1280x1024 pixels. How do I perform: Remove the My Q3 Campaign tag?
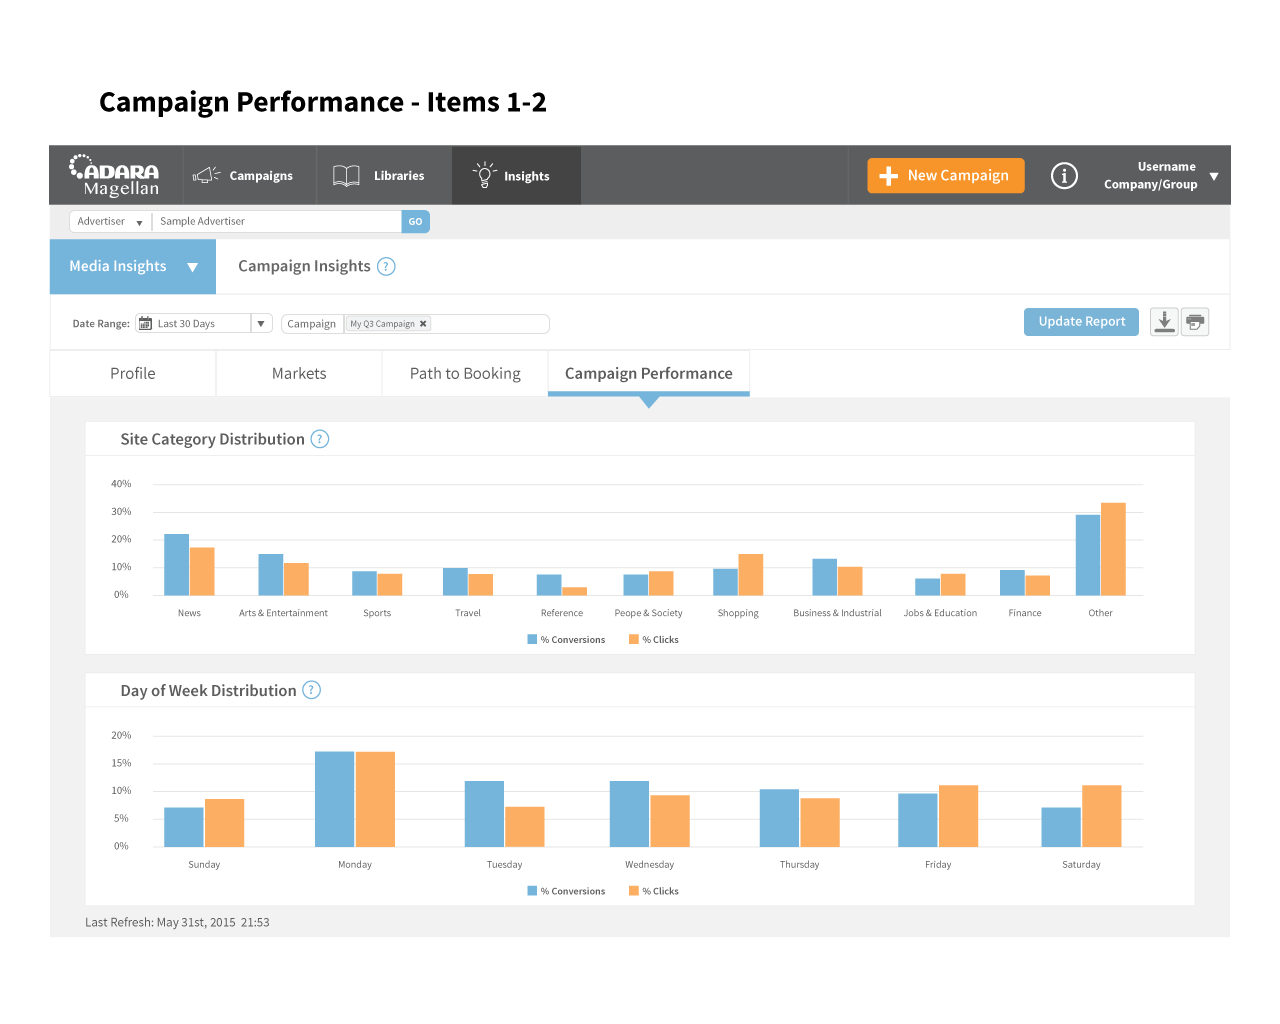pyautogui.click(x=423, y=324)
